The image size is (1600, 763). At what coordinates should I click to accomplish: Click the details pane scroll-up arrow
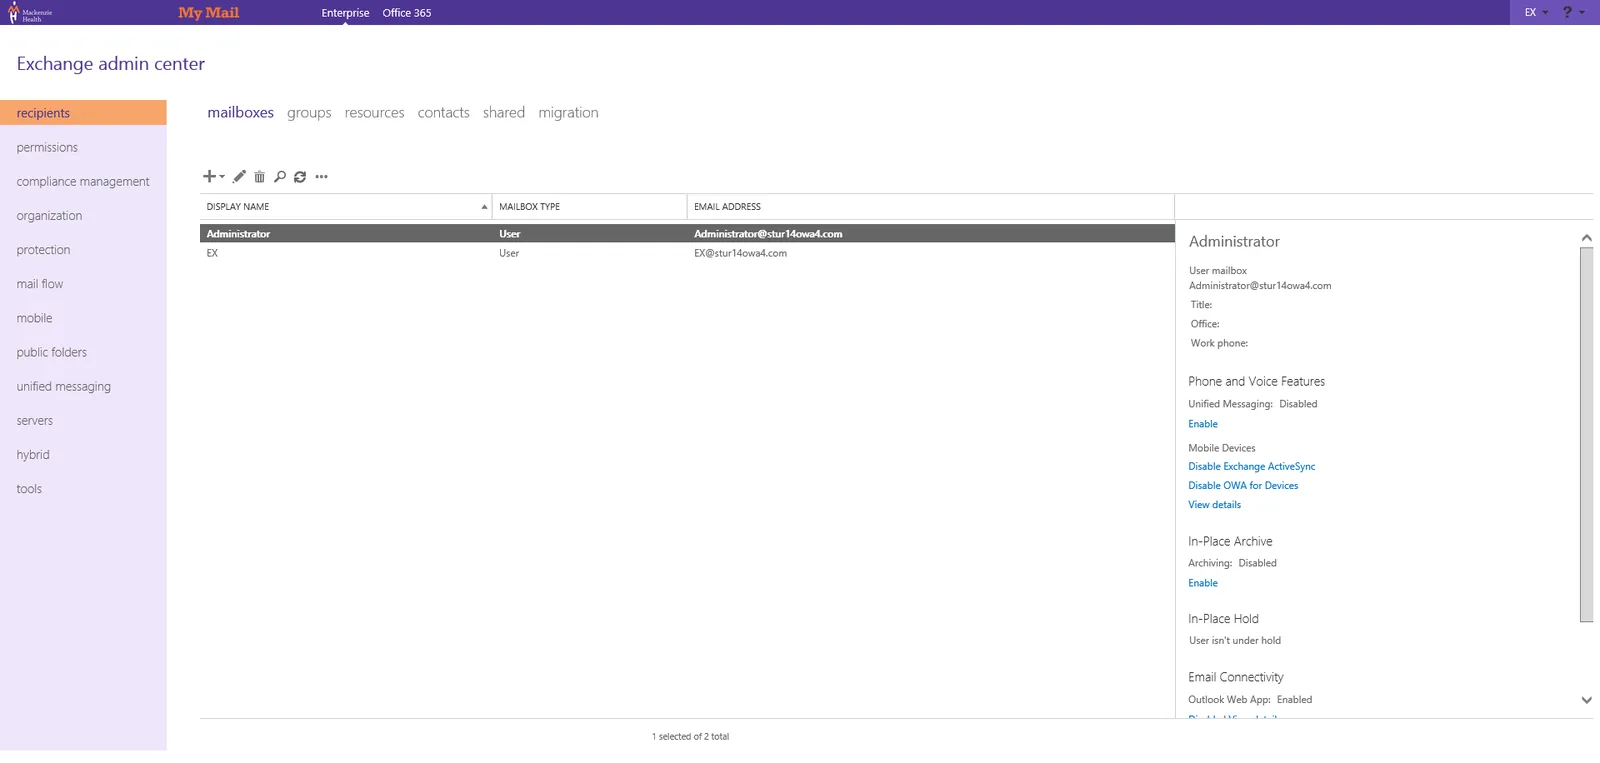pyautogui.click(x=1586, y=238)
